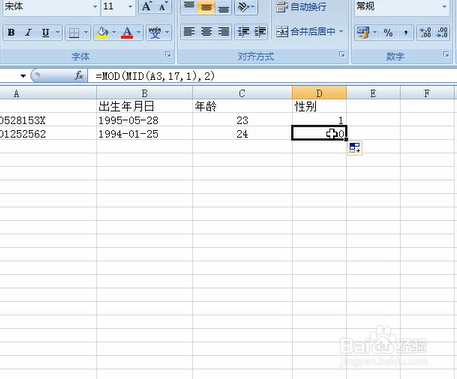Select column A header
457x379 pixels.
48,93
